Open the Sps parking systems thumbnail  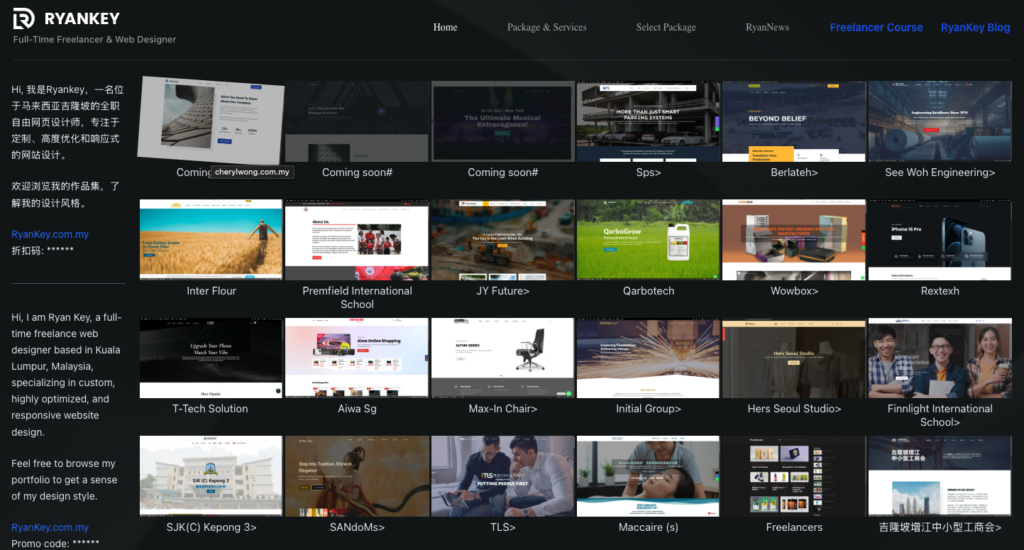click(648, 121)
